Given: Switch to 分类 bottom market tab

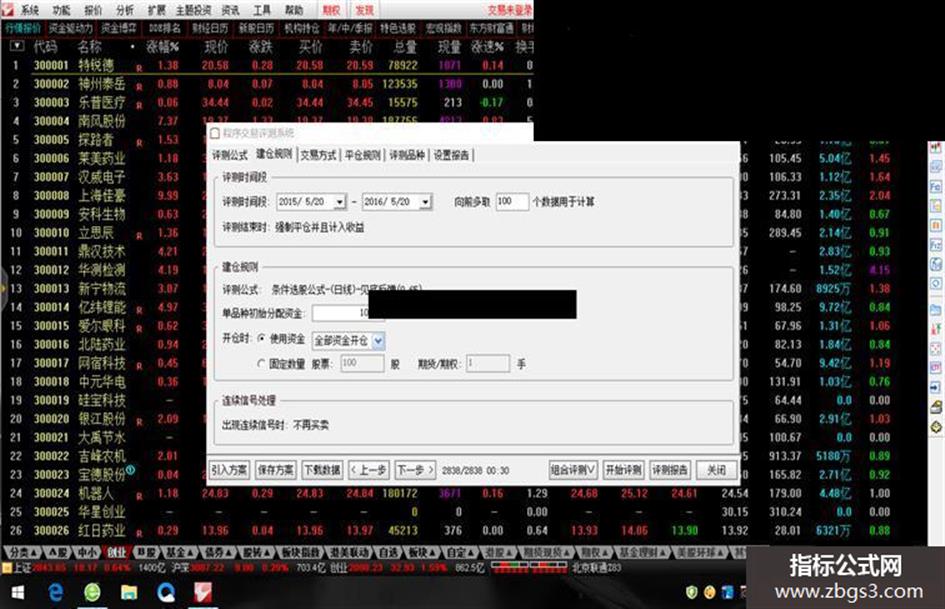Looking at the screenshot, I should point(24,552).
